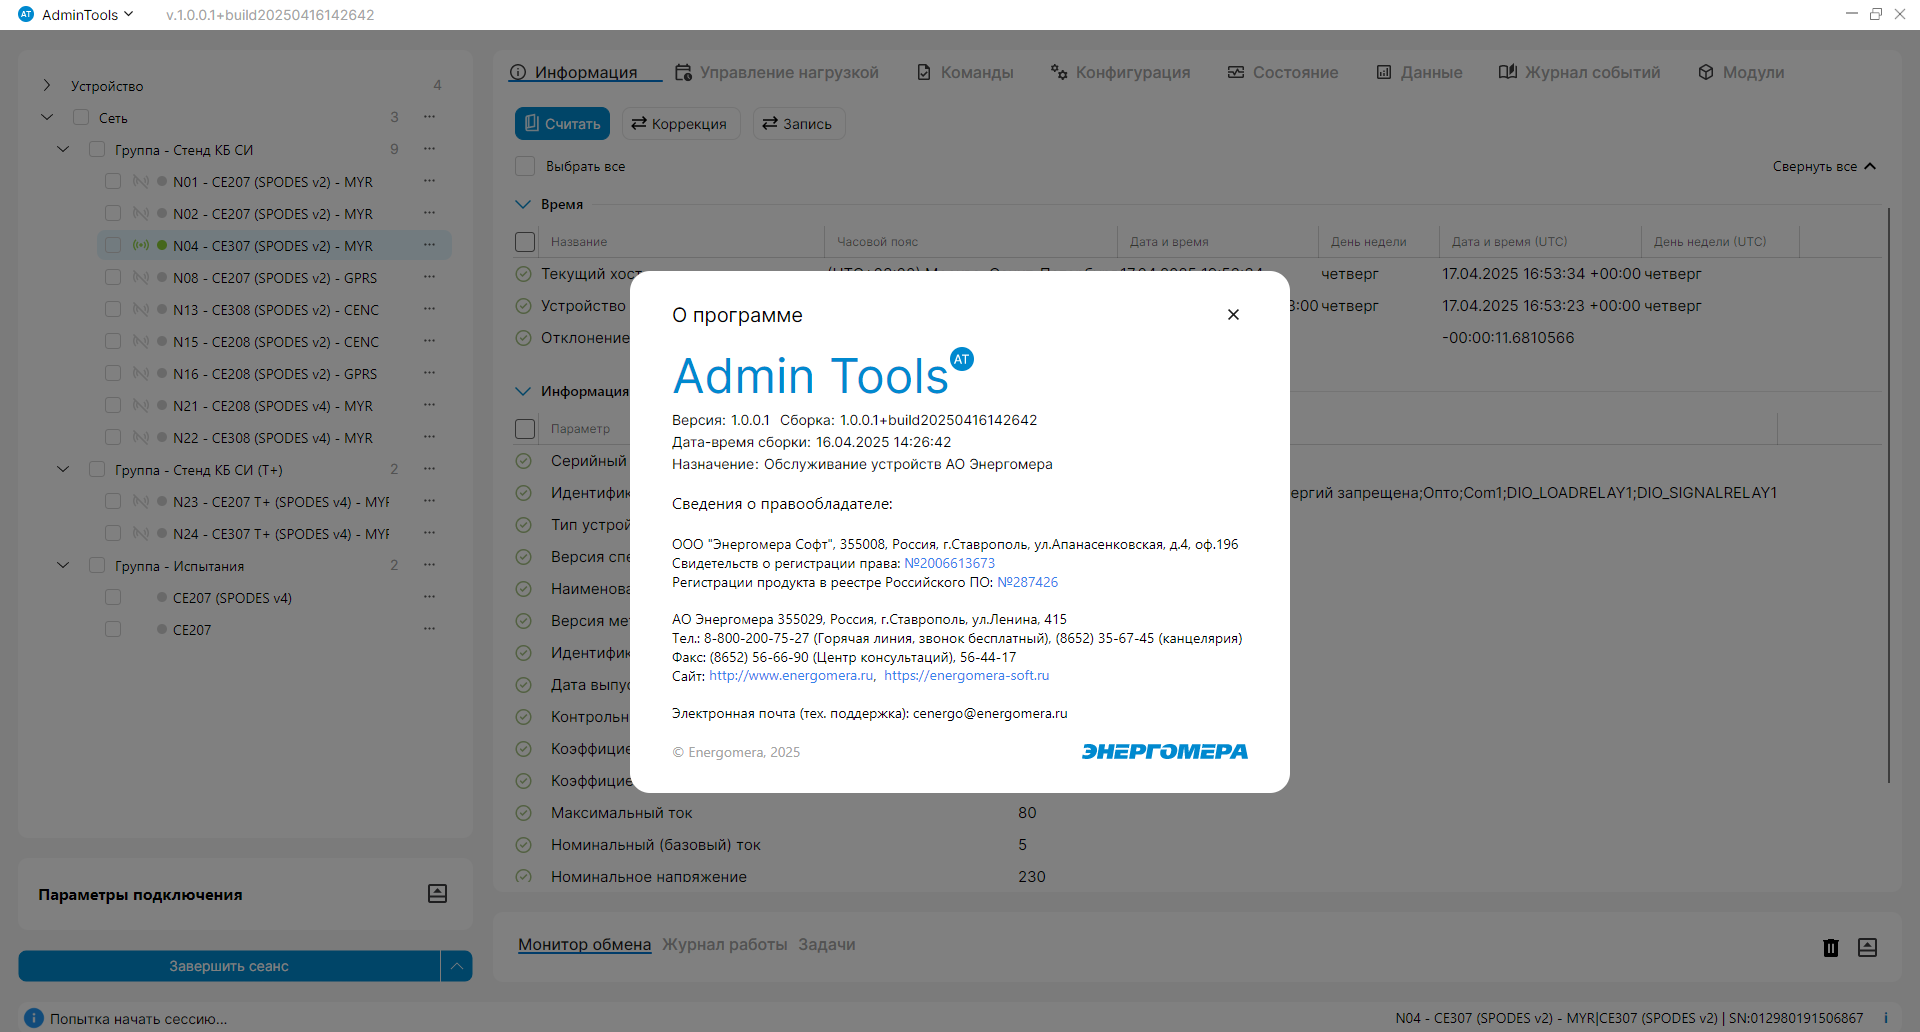Click the 'Коррекция' button

tap(680, 124)
